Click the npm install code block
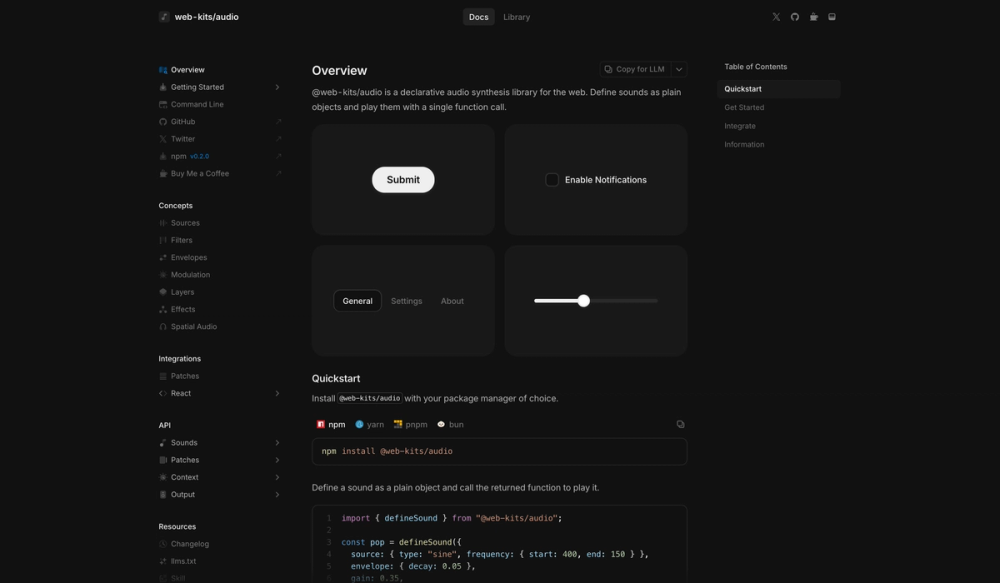This screenshot has width=1000, height=583. point(499,452)
